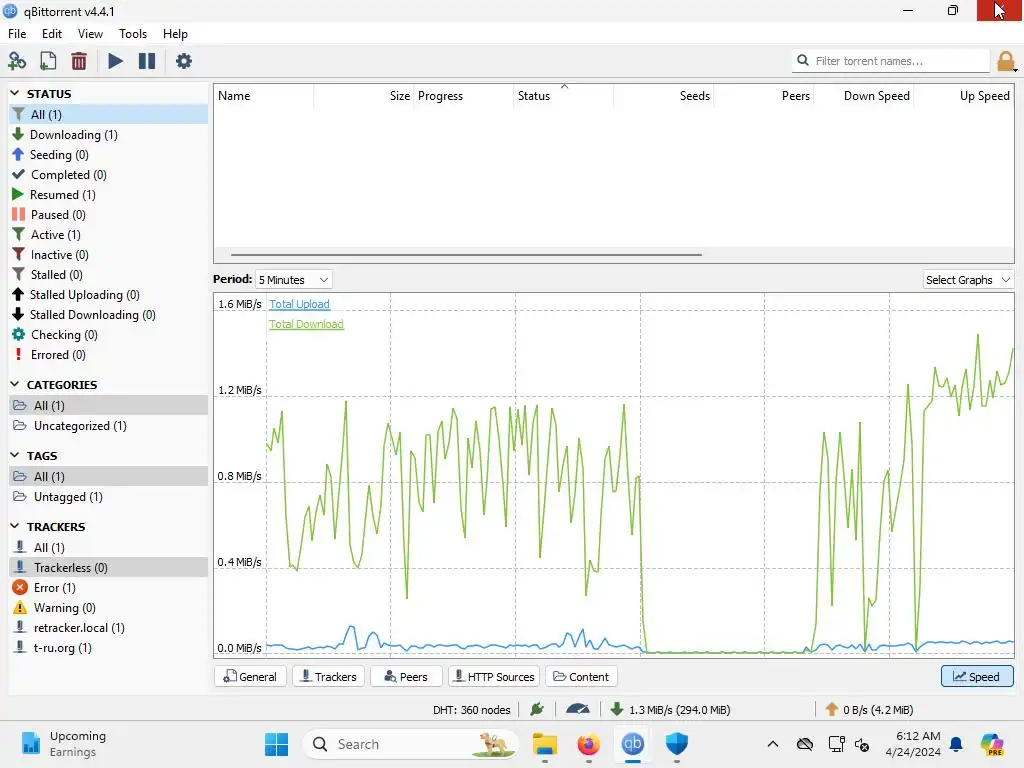Click the red Delete torrent trash icon
Image resolution: width=1024 pixels, height=768 pixels.
coord(79,61)
